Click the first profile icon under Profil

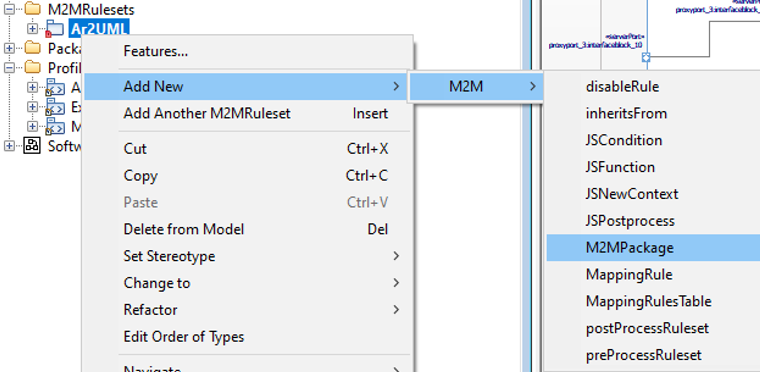[55, 87]
